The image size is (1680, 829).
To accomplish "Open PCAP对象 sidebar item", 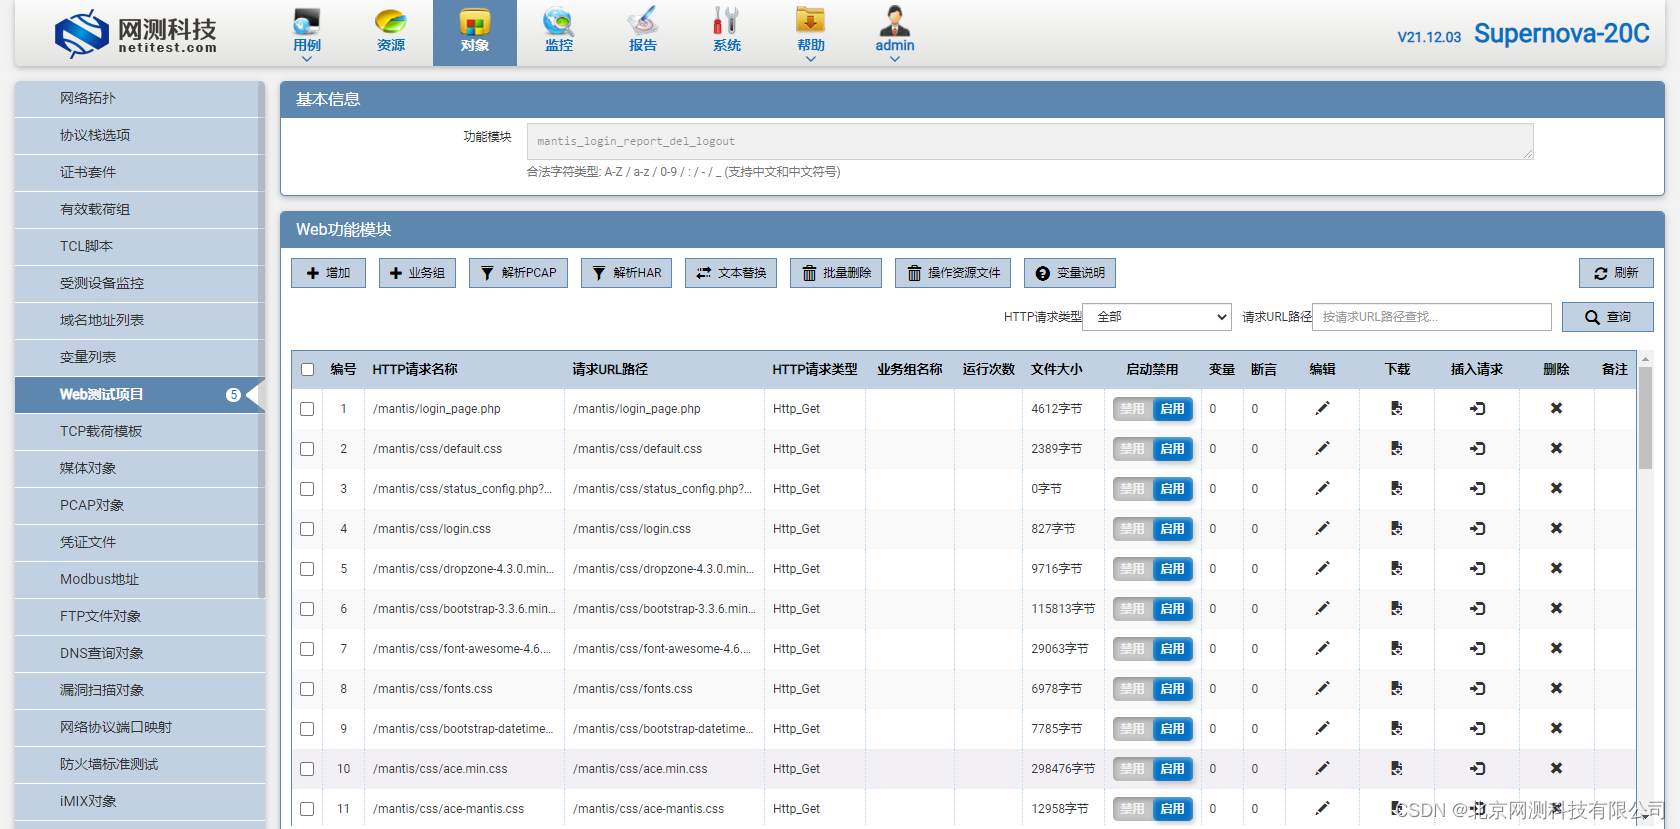I will click(140, 505).
